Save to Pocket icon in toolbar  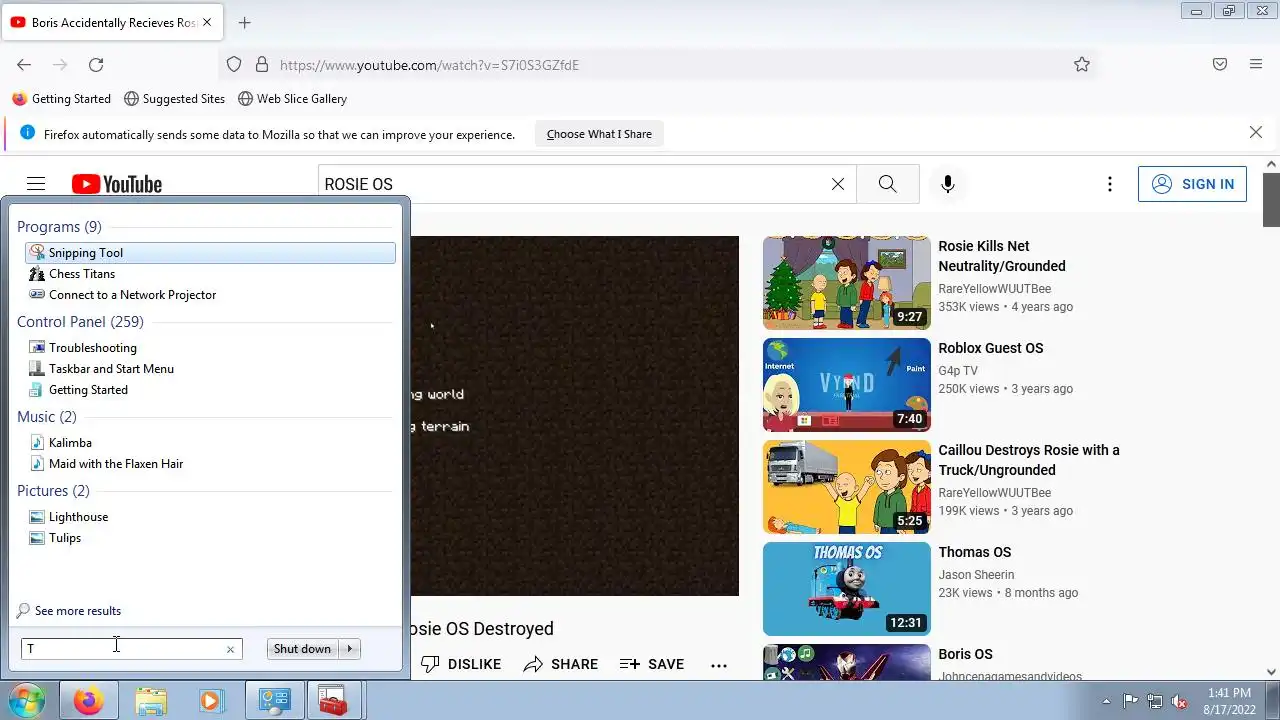[1220, 65]
